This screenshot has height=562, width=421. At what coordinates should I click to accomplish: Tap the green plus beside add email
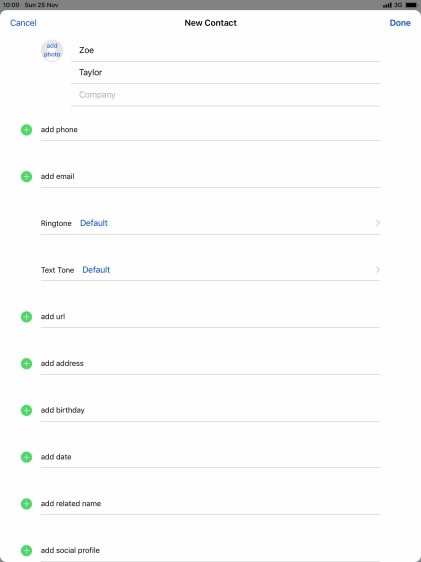pyautogui.click(x=26, y=176)
